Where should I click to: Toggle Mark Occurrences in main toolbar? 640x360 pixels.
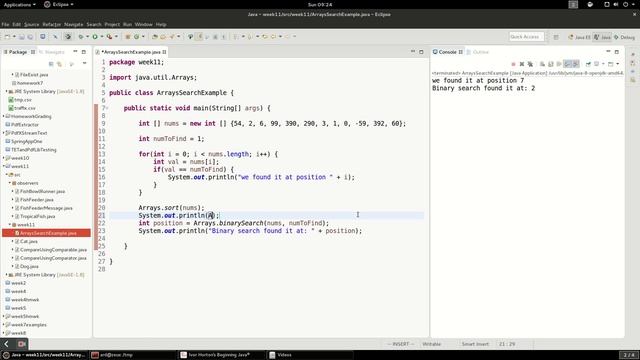coord(199,37)
